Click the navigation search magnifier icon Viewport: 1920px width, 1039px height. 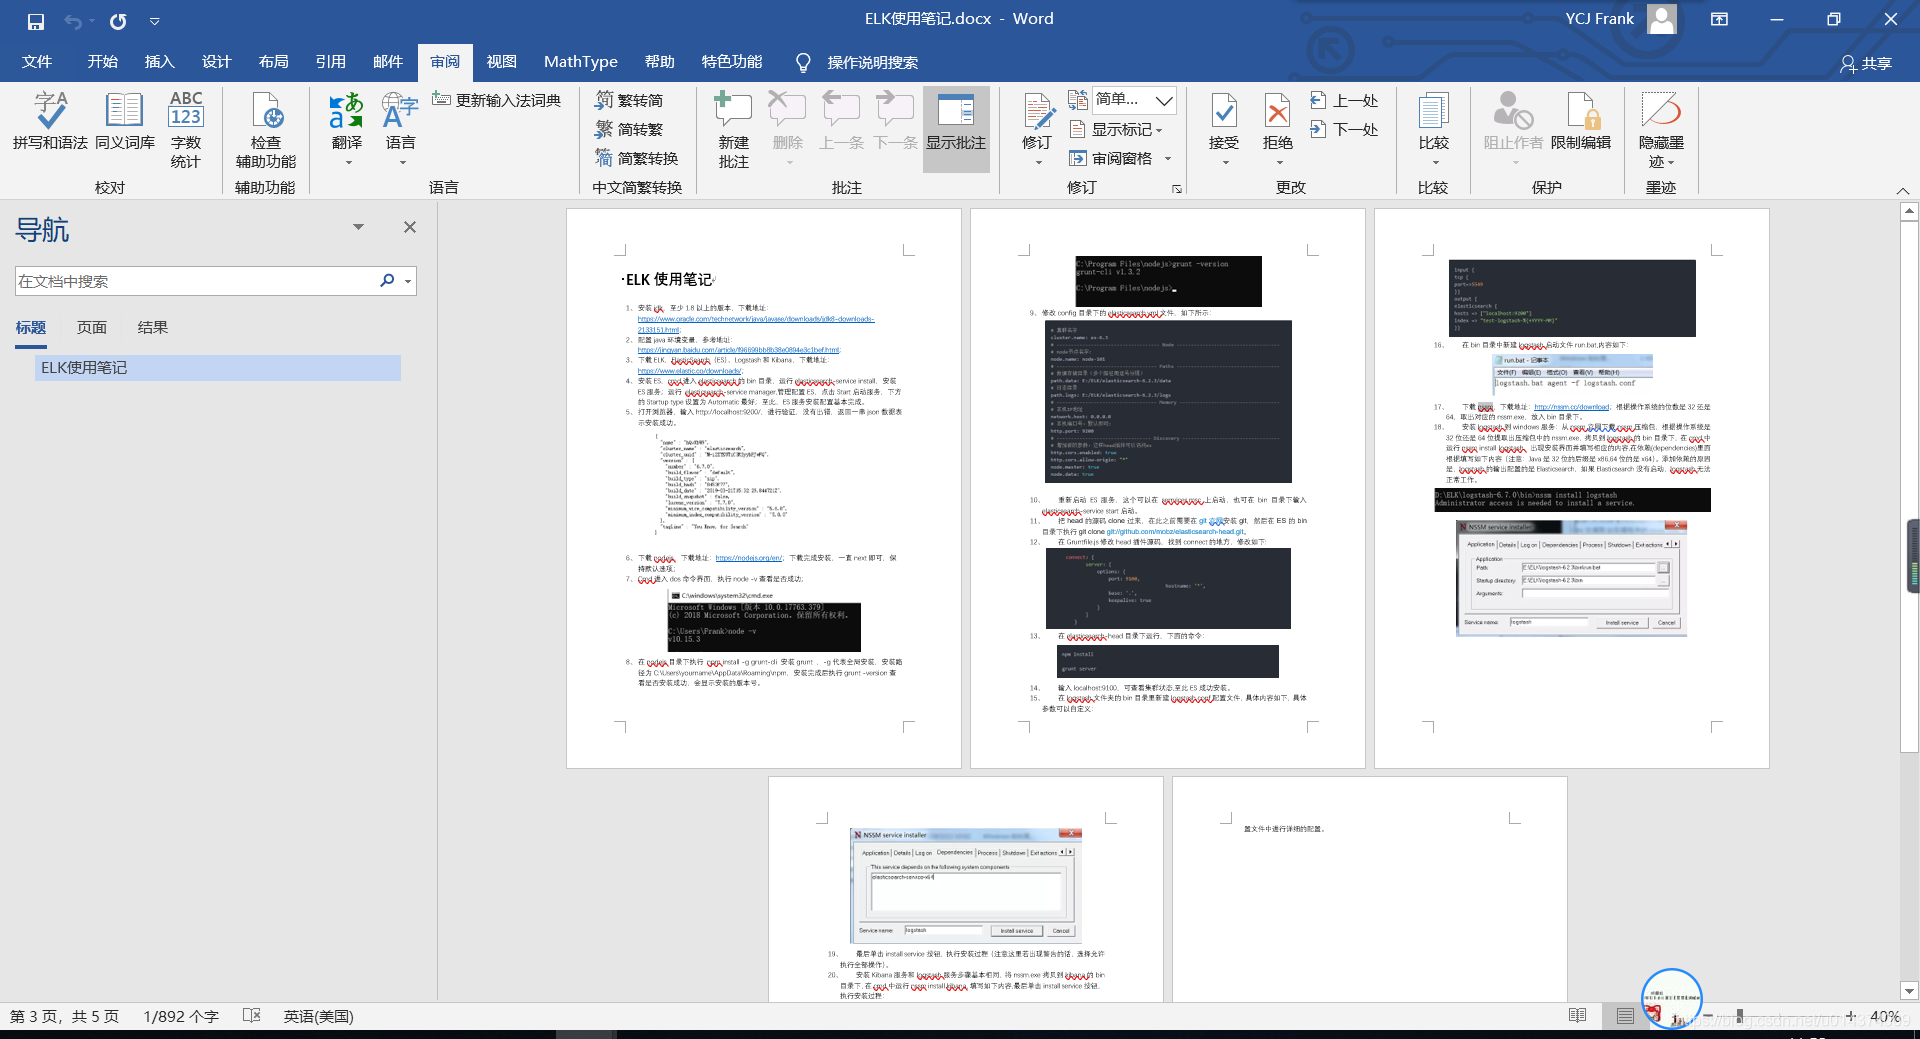click(387, 281)
